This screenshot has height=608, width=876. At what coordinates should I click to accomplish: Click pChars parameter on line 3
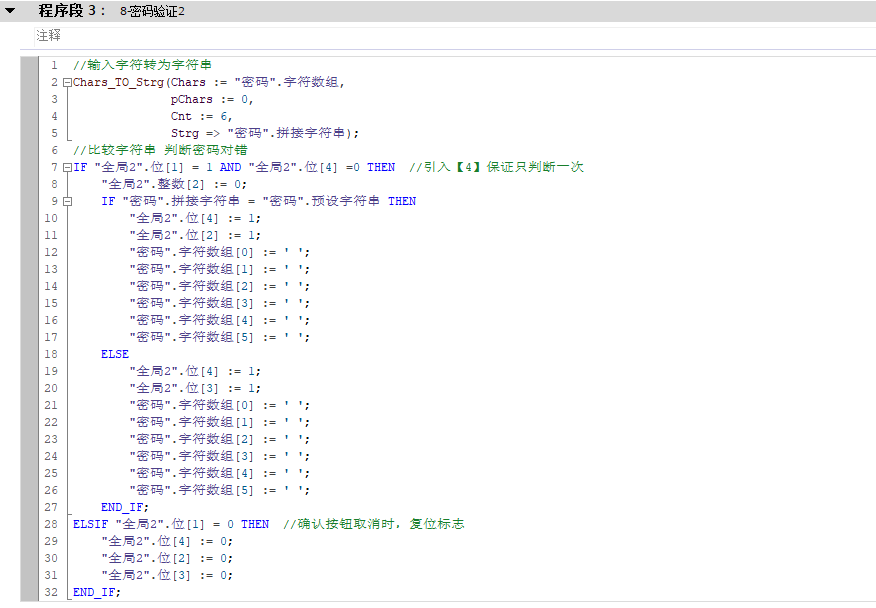[x=191, y=99]
